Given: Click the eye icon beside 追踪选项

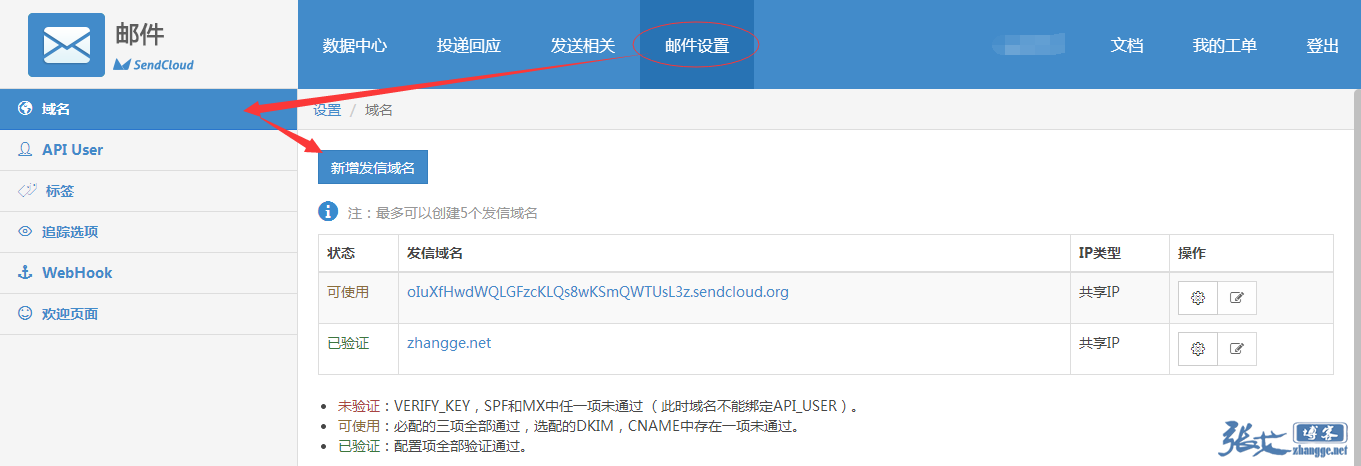Looking at the screenshot, I should click(26, 231).
